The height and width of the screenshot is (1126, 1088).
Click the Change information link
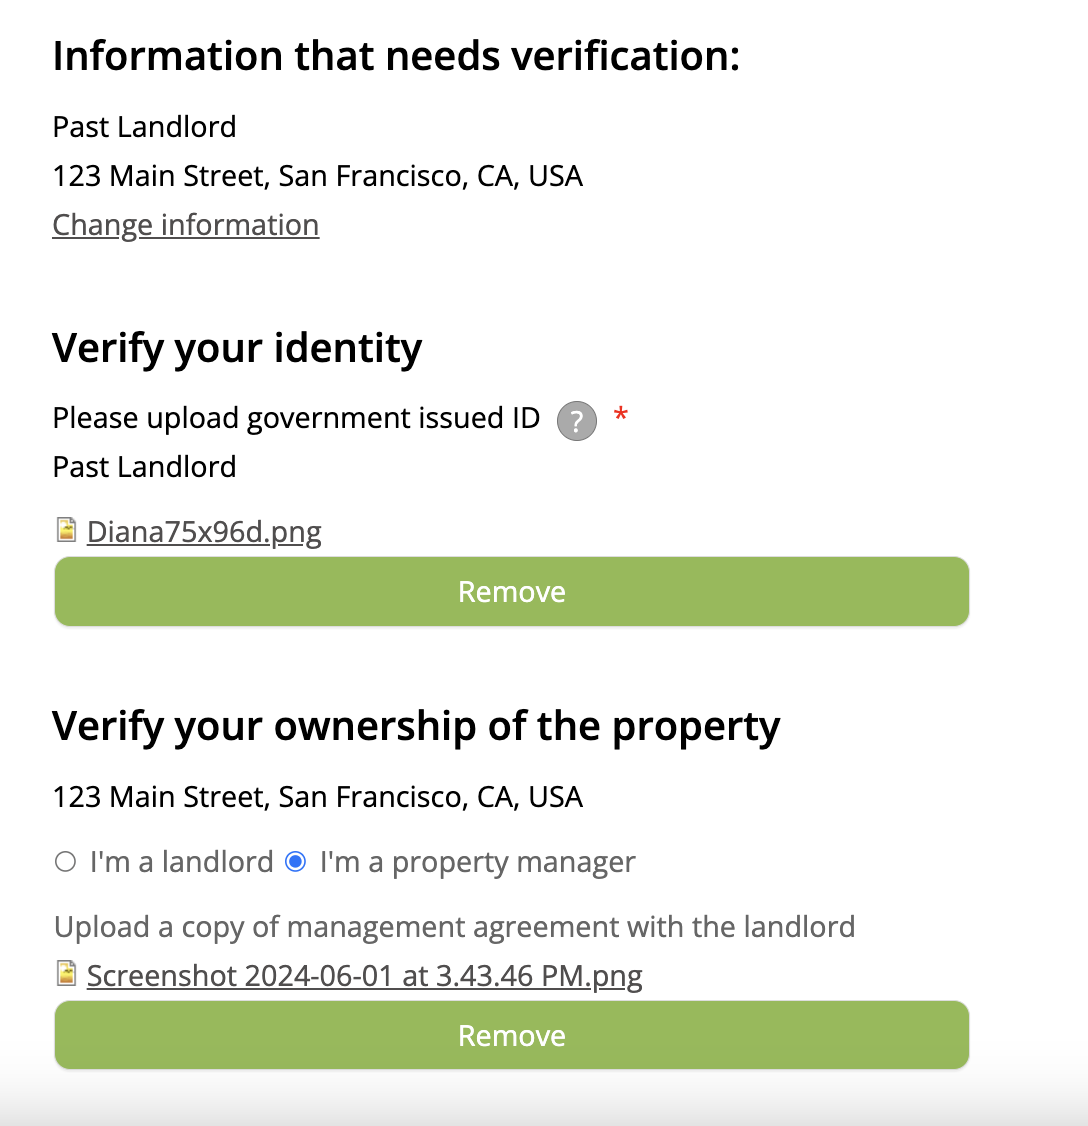(185, 225)
